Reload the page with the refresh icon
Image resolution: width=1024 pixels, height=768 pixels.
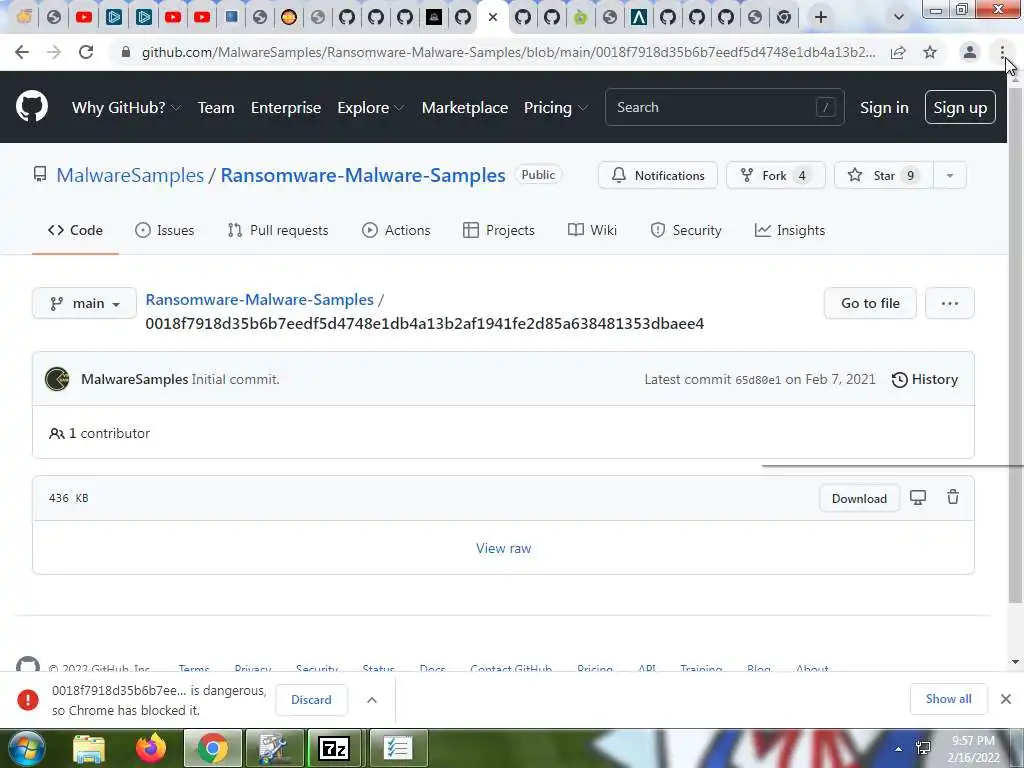click(x=86, y=52)
